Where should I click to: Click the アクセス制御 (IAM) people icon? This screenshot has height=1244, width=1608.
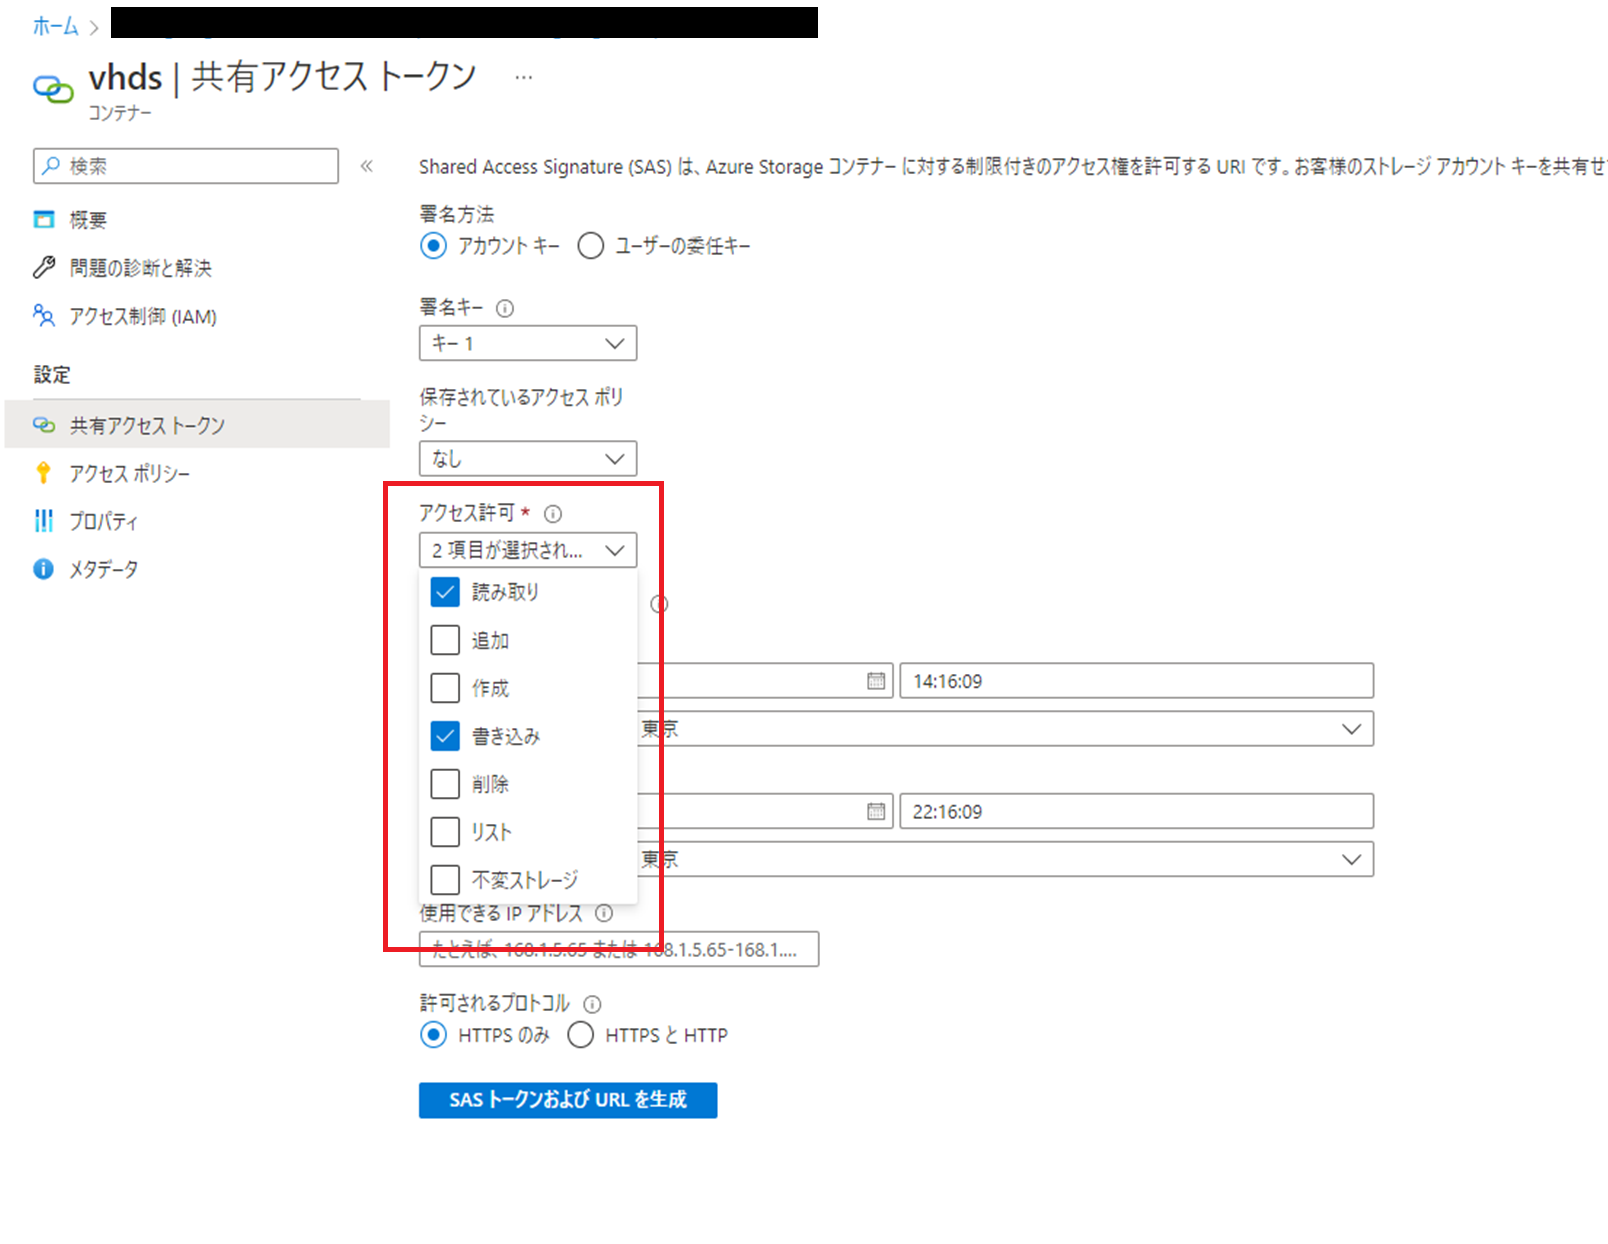pos(44,316)
